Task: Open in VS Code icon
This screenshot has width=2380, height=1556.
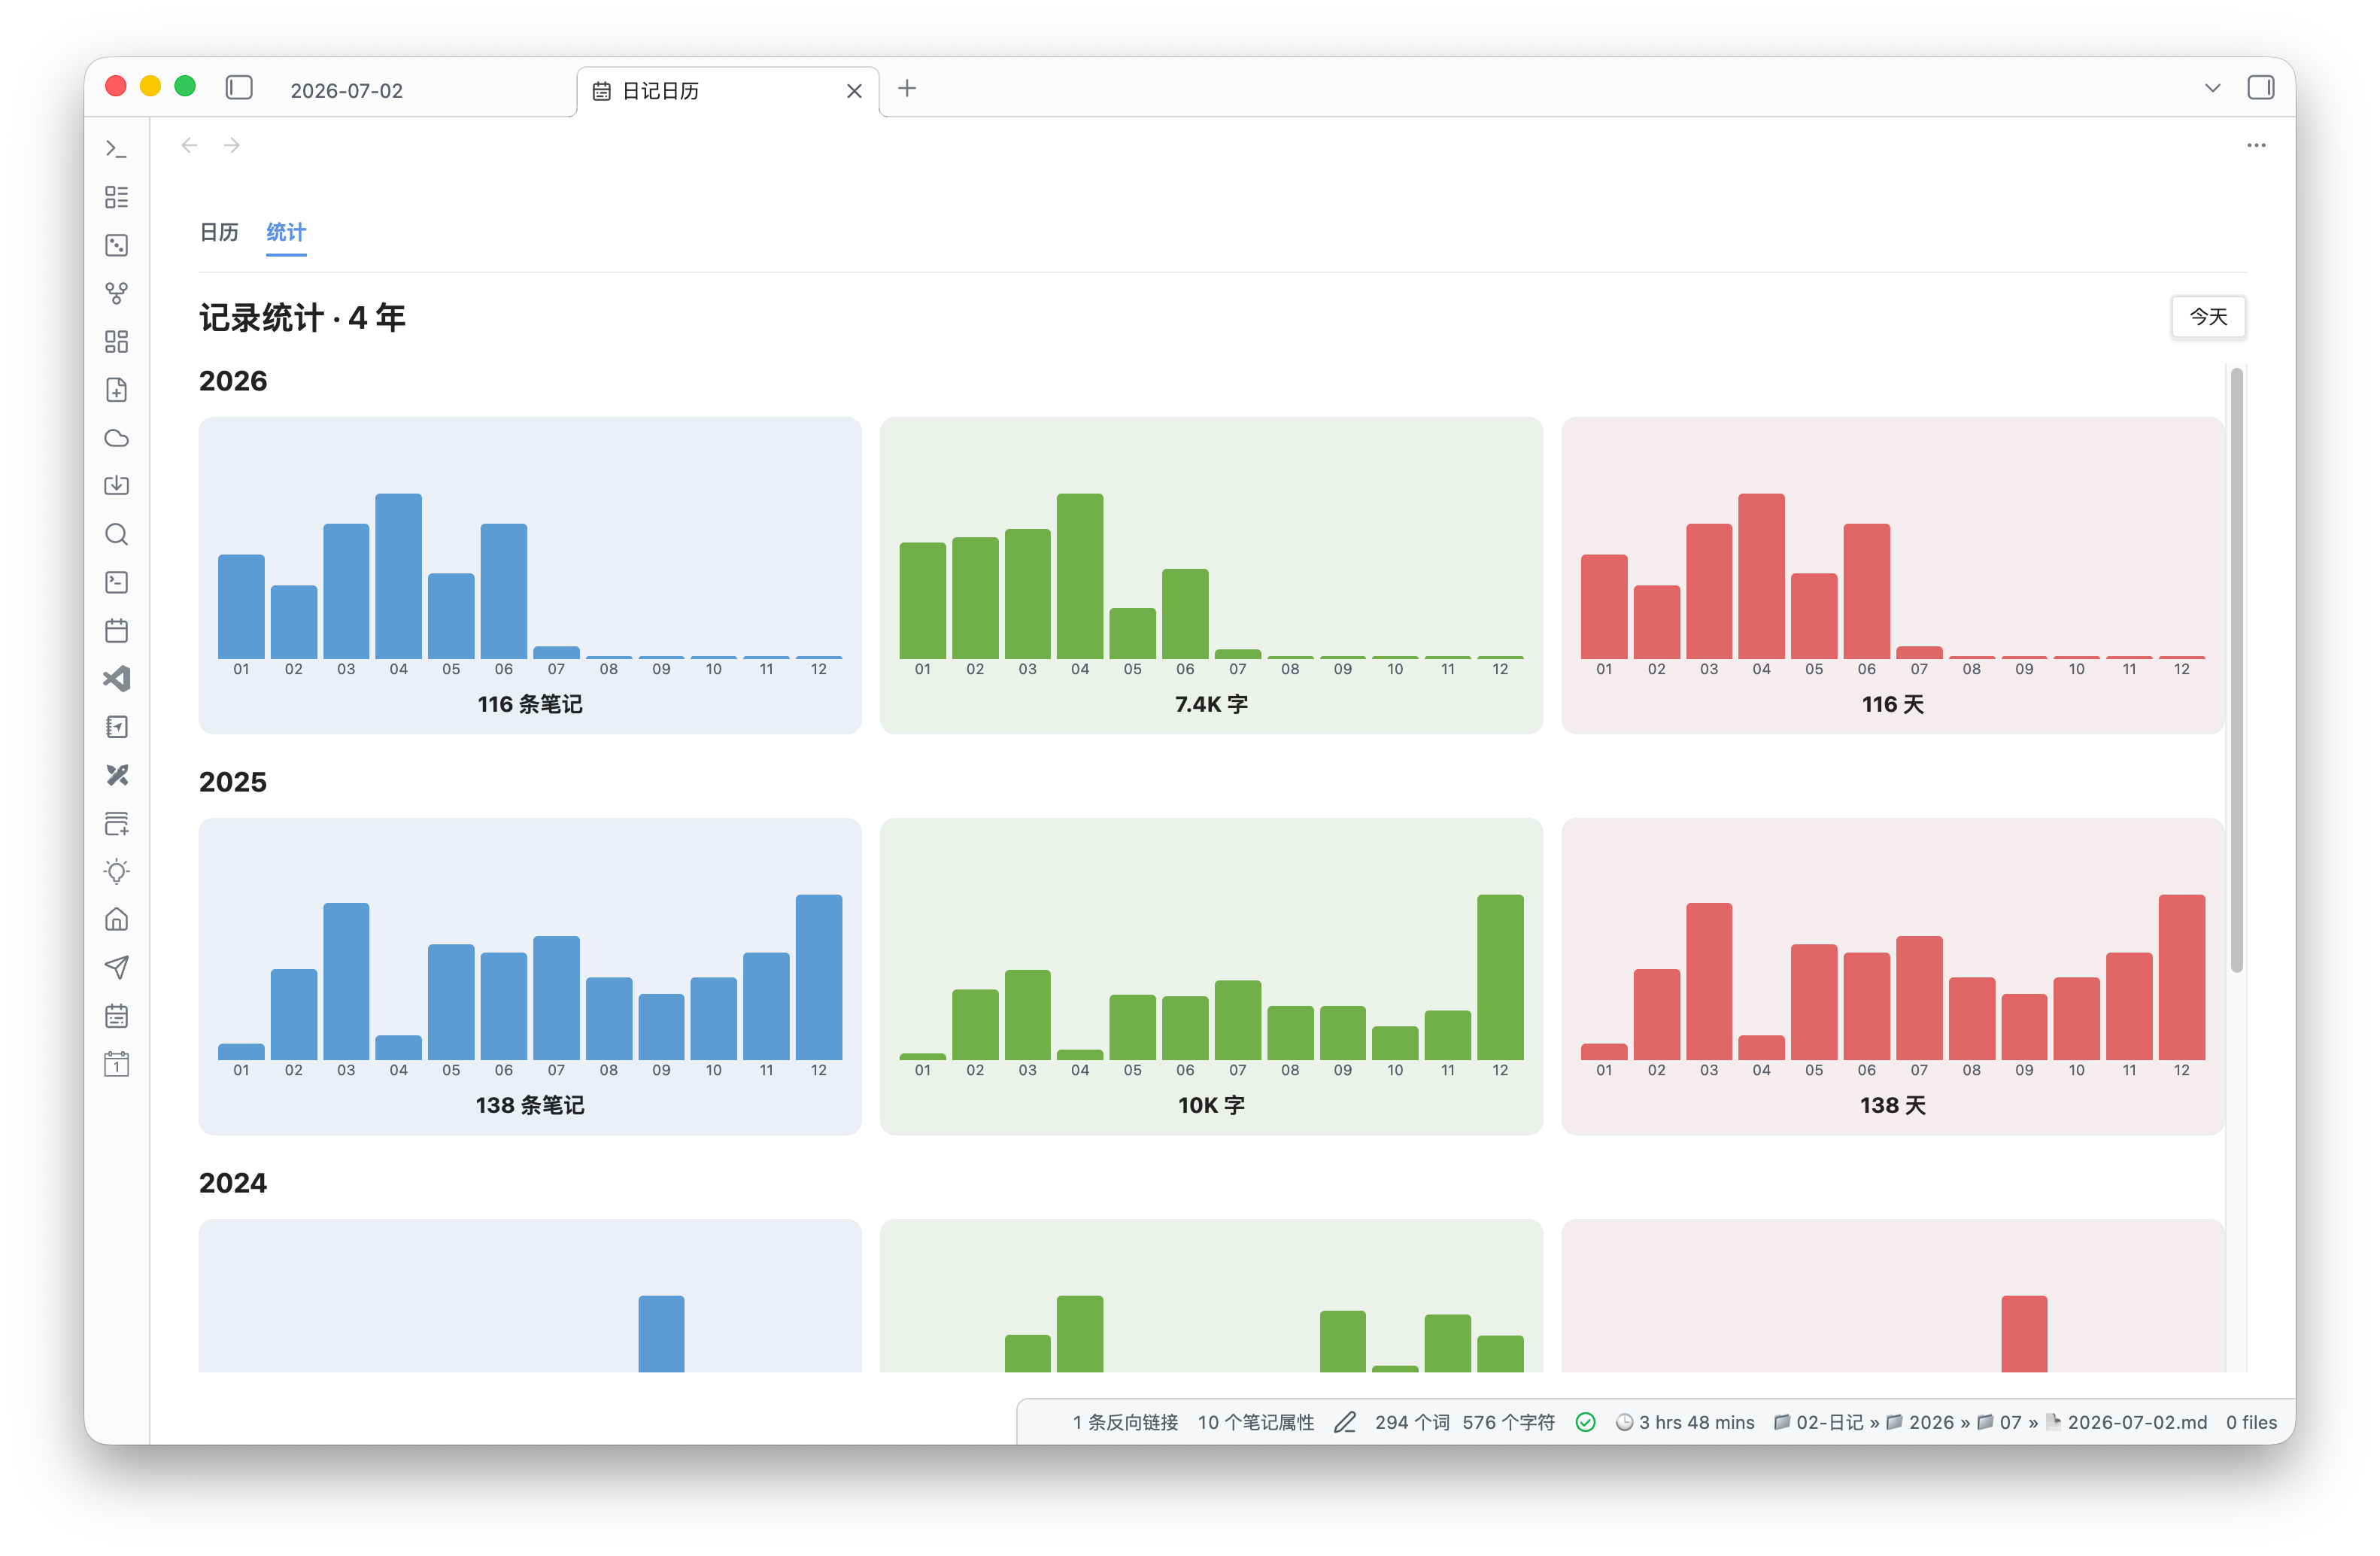Action: click(x=116, y=679)
